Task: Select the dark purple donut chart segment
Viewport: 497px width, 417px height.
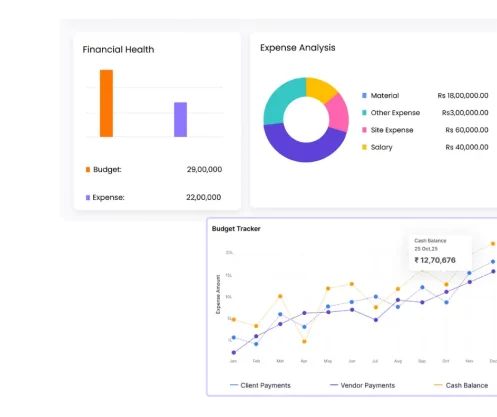Action: point(305,152)
